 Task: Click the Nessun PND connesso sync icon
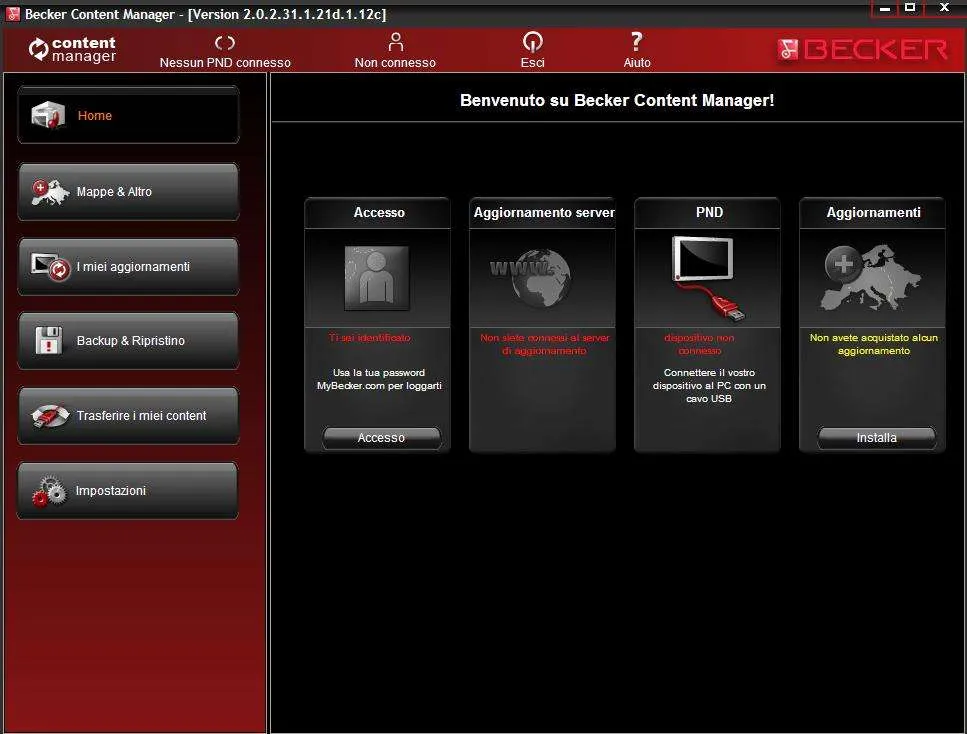(x=224, y=43)
